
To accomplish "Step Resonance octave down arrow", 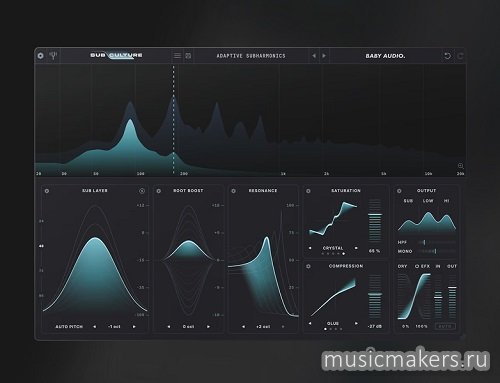I will coord(243,327).
